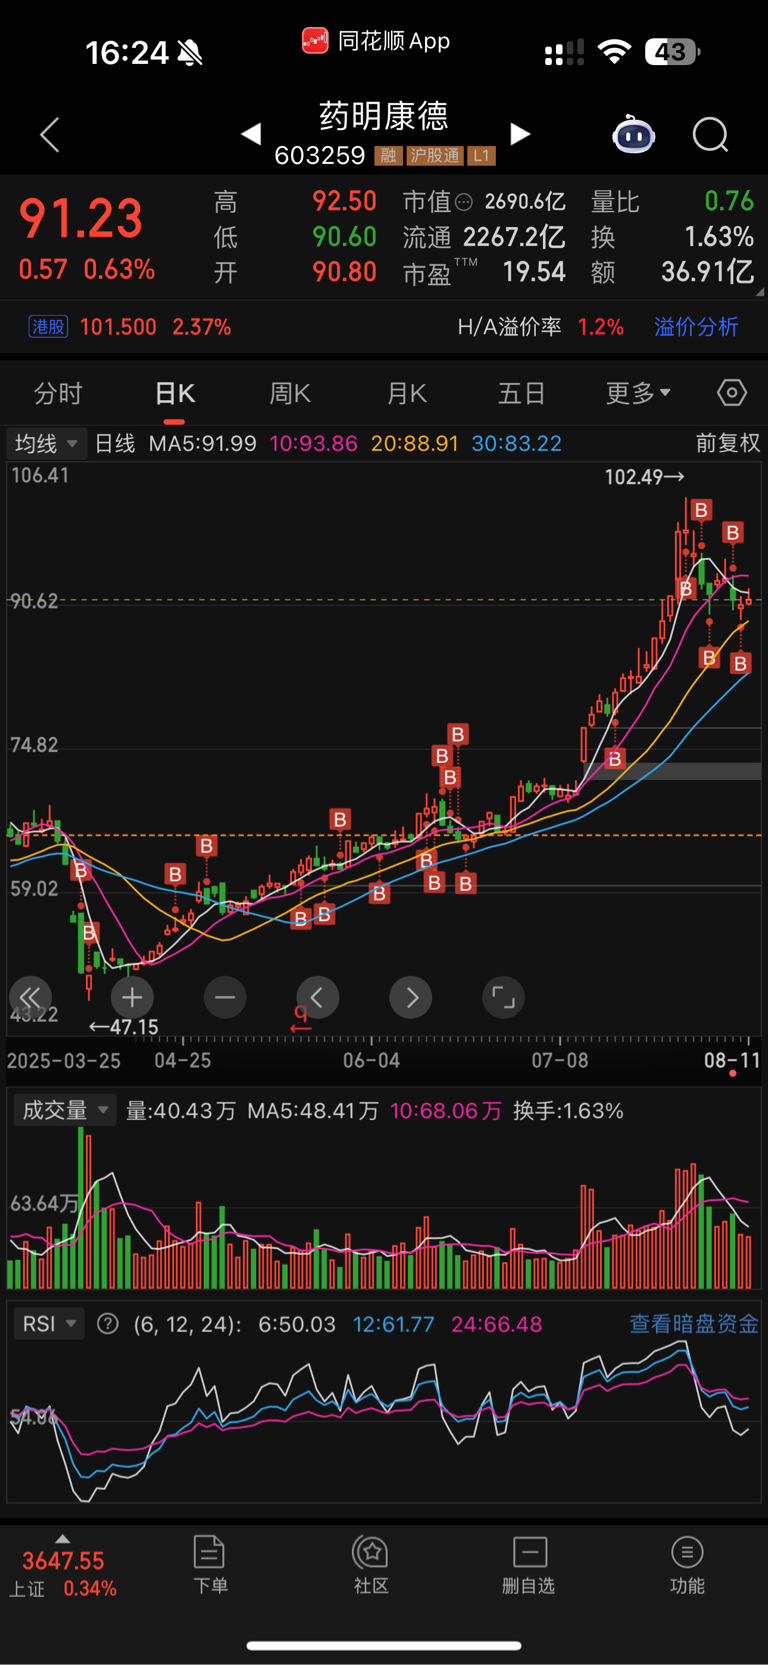The height and width of the screenshot is (1665, 768).
Task: Switch to previous stock with left triangle
Action: click(251, 134)
